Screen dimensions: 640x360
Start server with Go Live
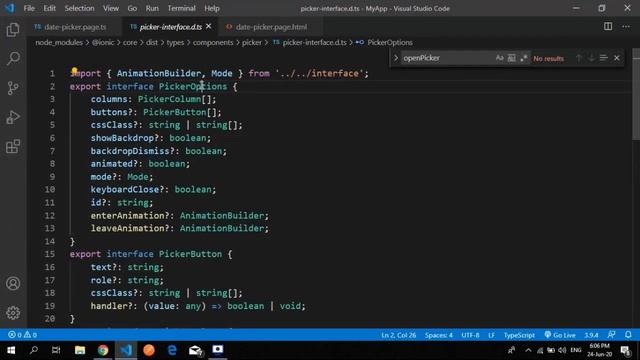(560, 335)
